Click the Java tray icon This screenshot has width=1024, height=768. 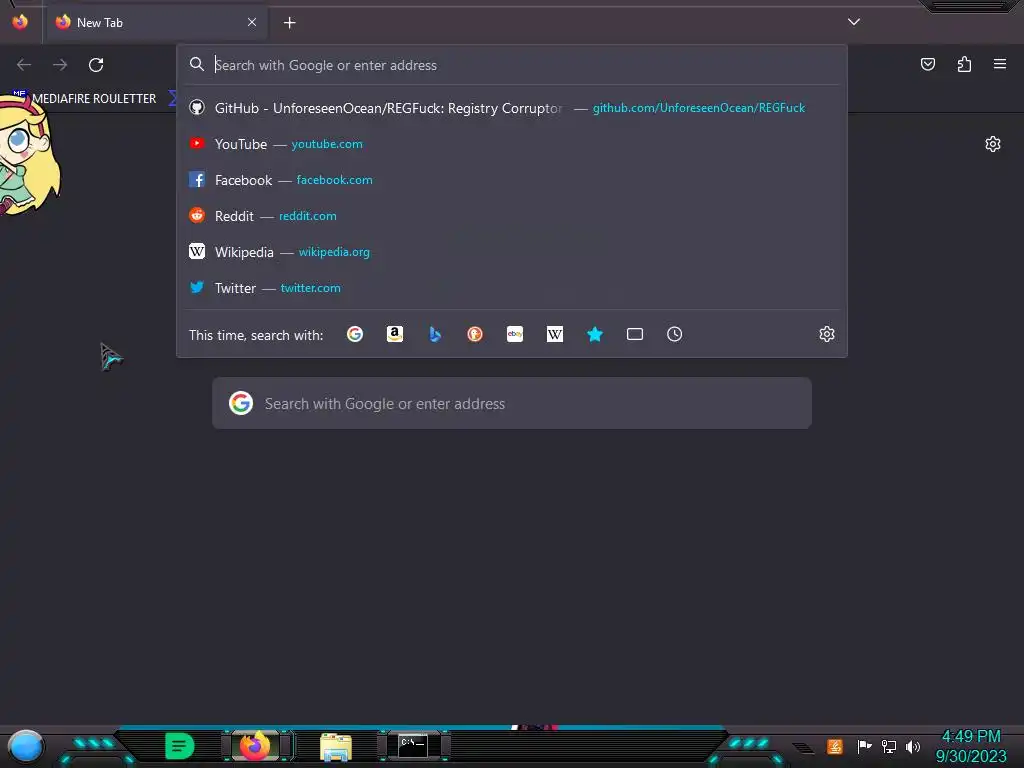pyautogui.click(x=835, y=746)
